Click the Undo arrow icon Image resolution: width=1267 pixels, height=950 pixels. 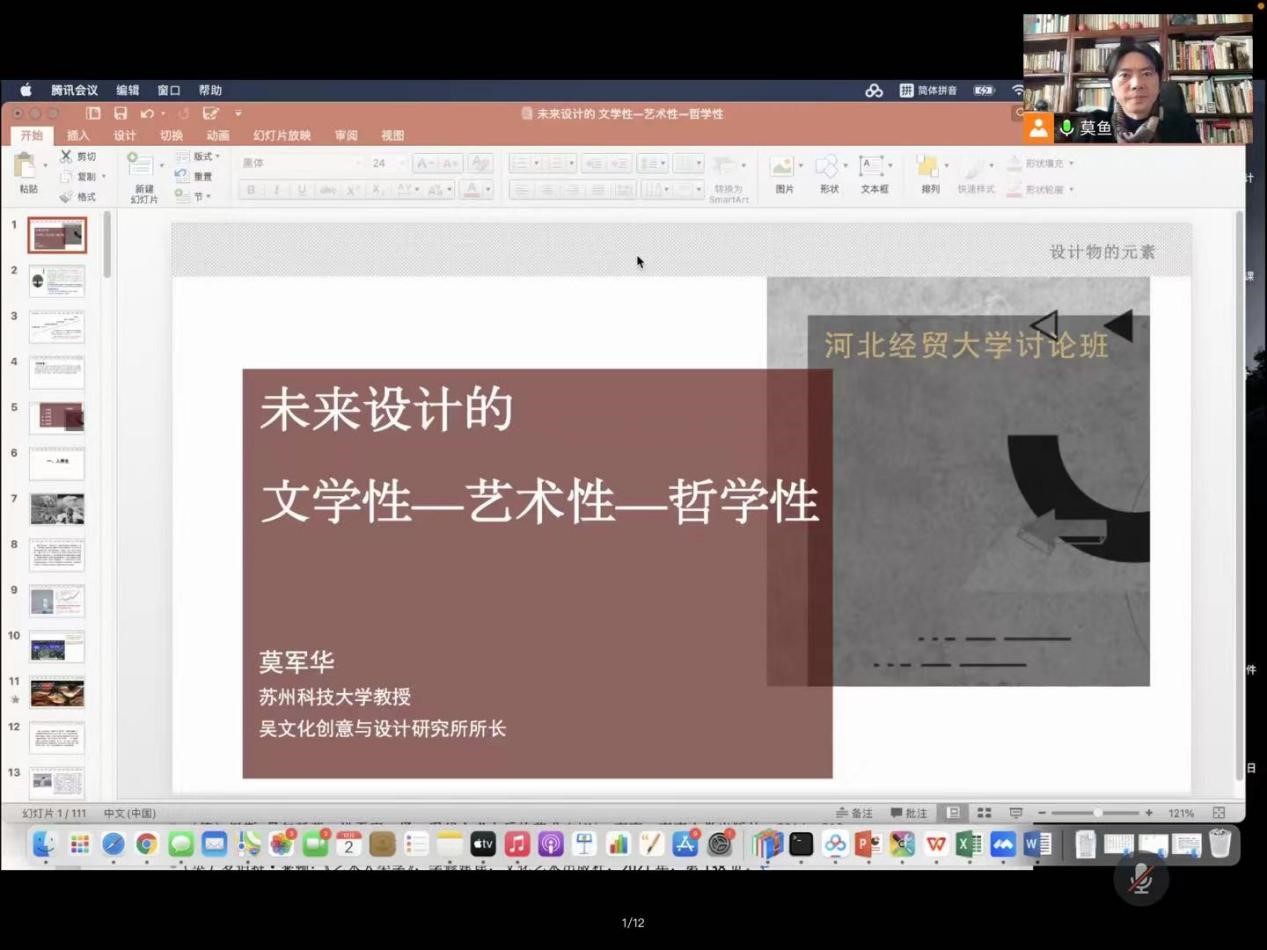[147, 114]
